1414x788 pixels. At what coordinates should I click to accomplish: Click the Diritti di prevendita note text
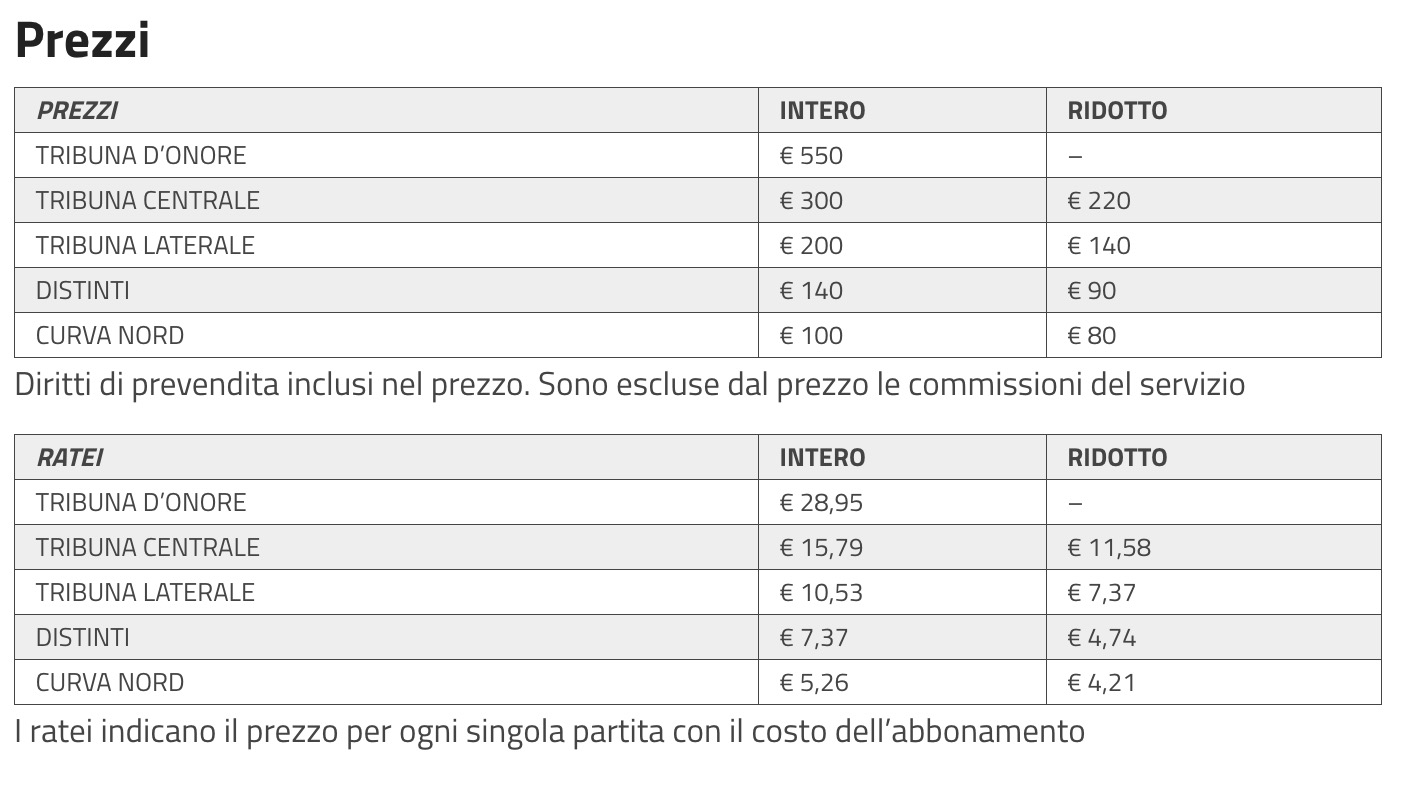click(x=630, y=384)
